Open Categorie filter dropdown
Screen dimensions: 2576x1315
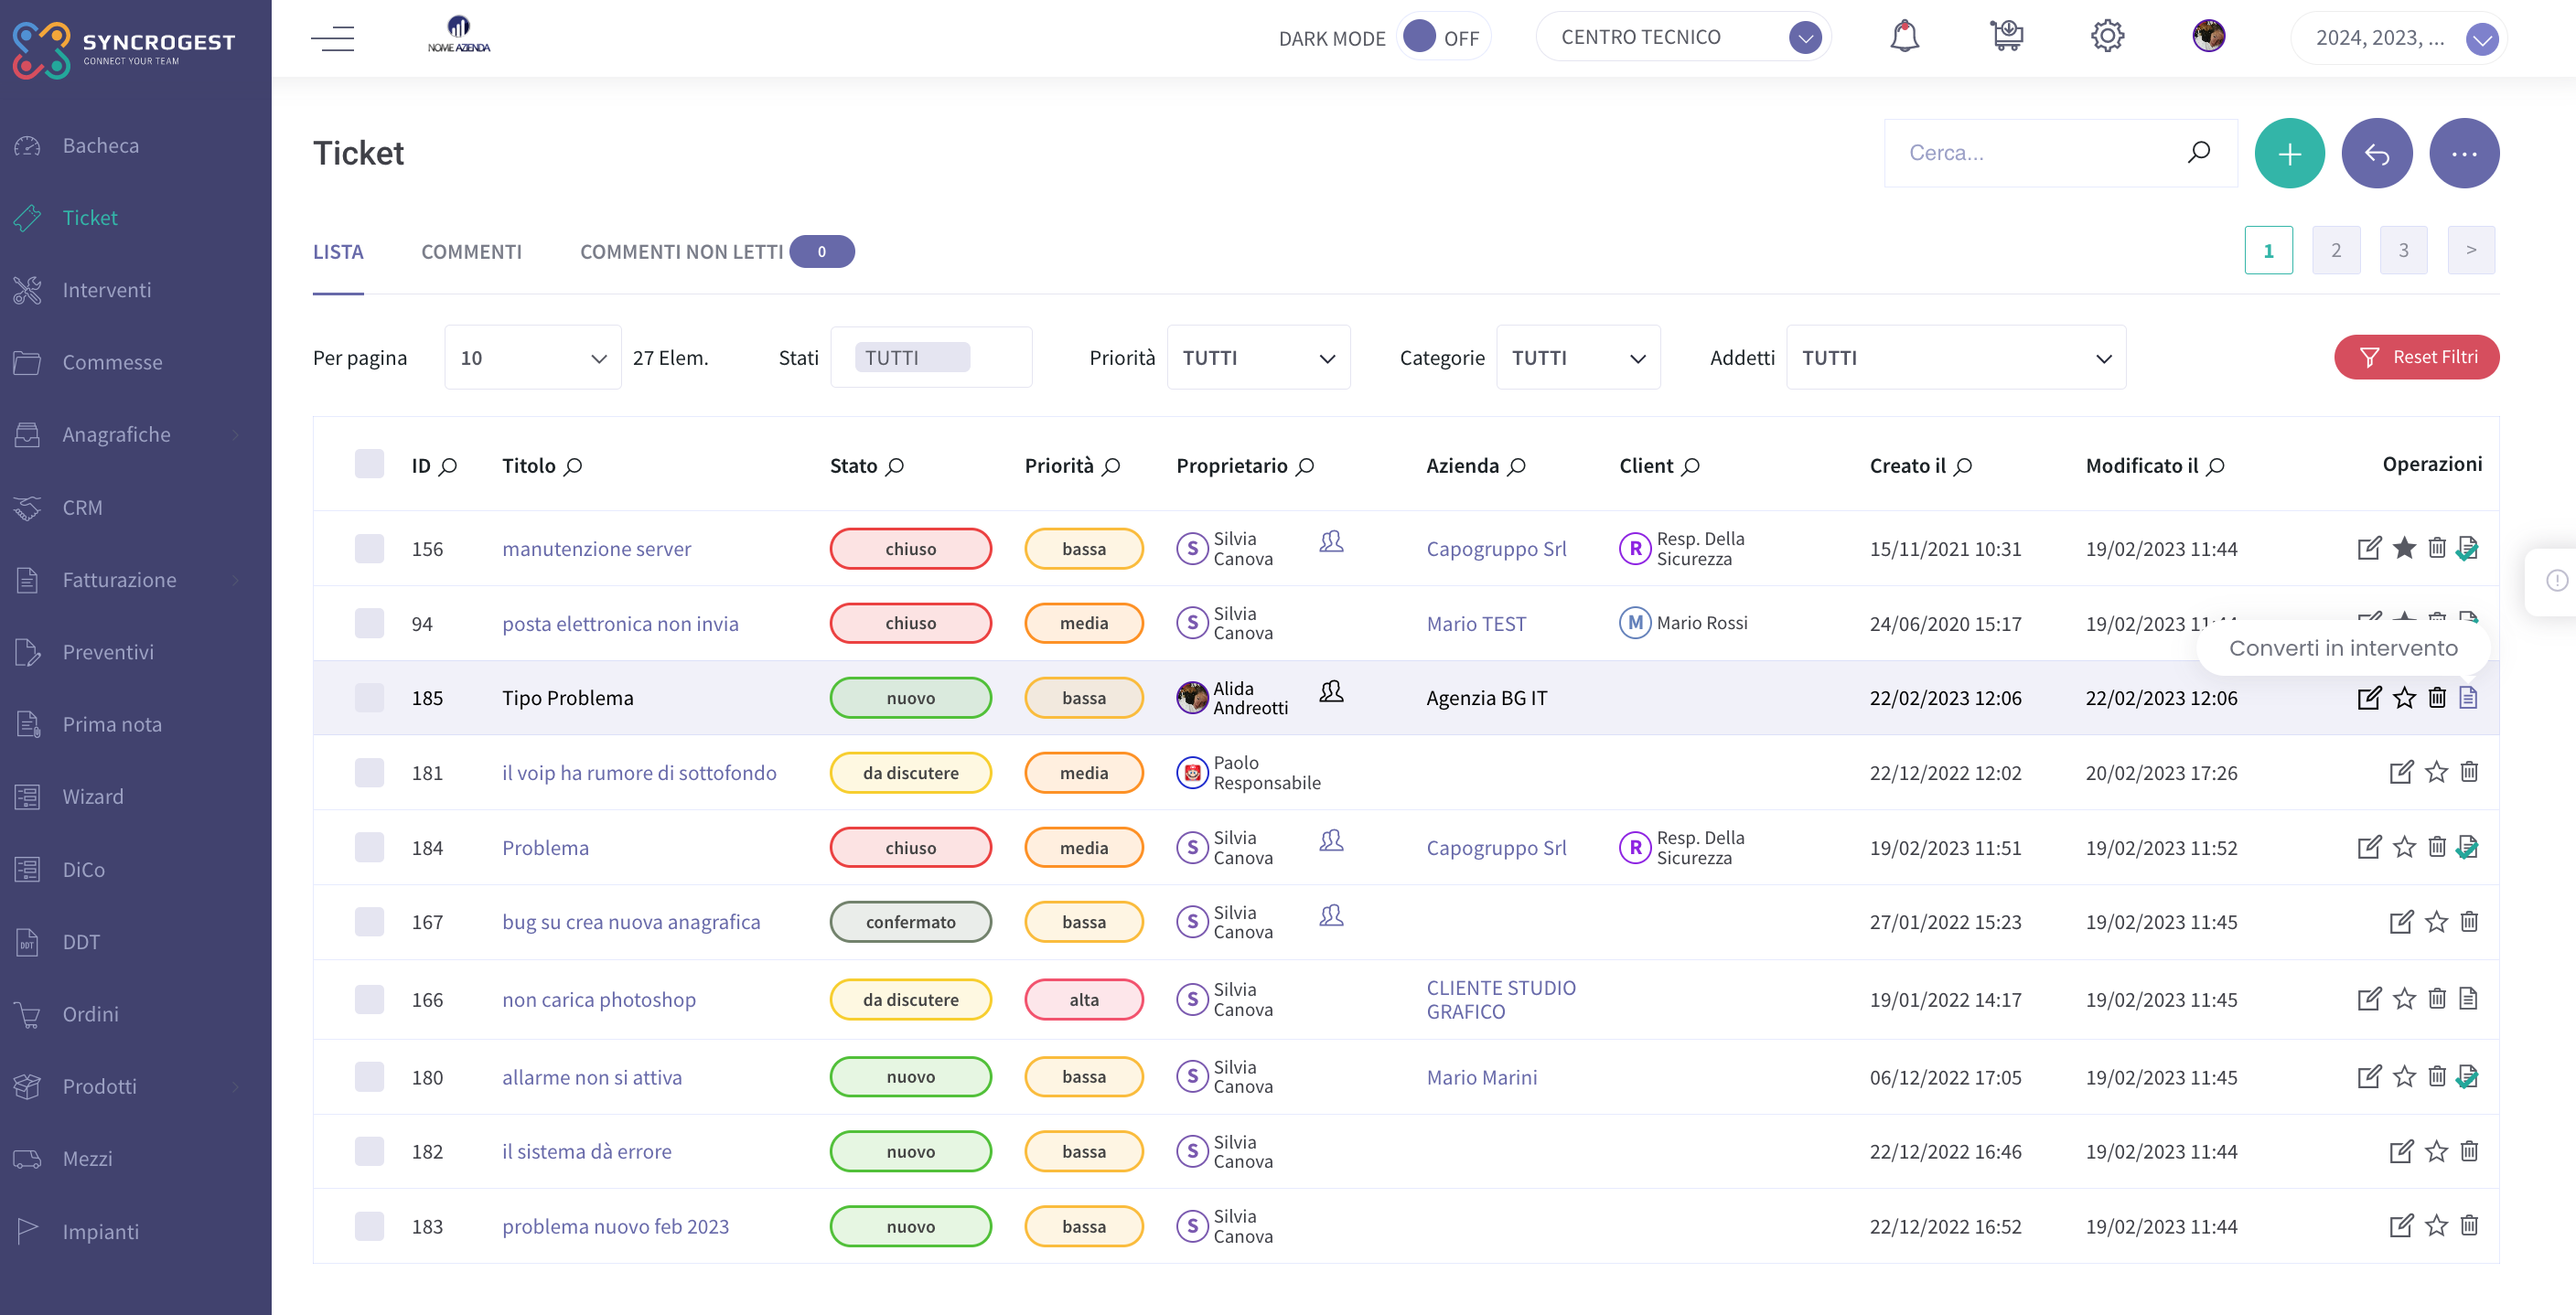(1578, 357)
